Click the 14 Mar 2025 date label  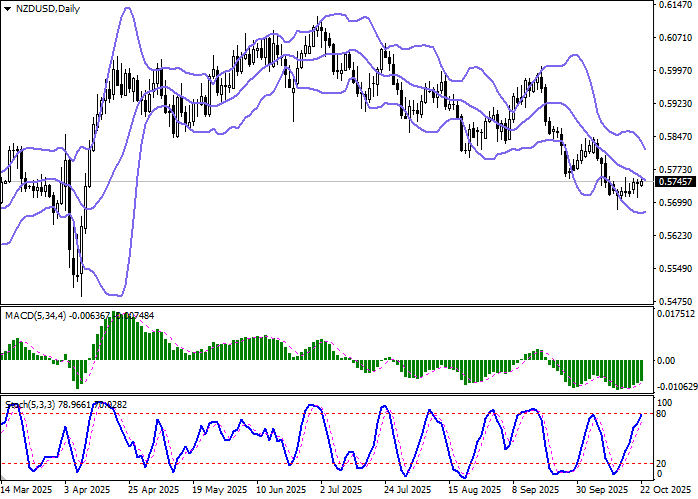point(27,491)
